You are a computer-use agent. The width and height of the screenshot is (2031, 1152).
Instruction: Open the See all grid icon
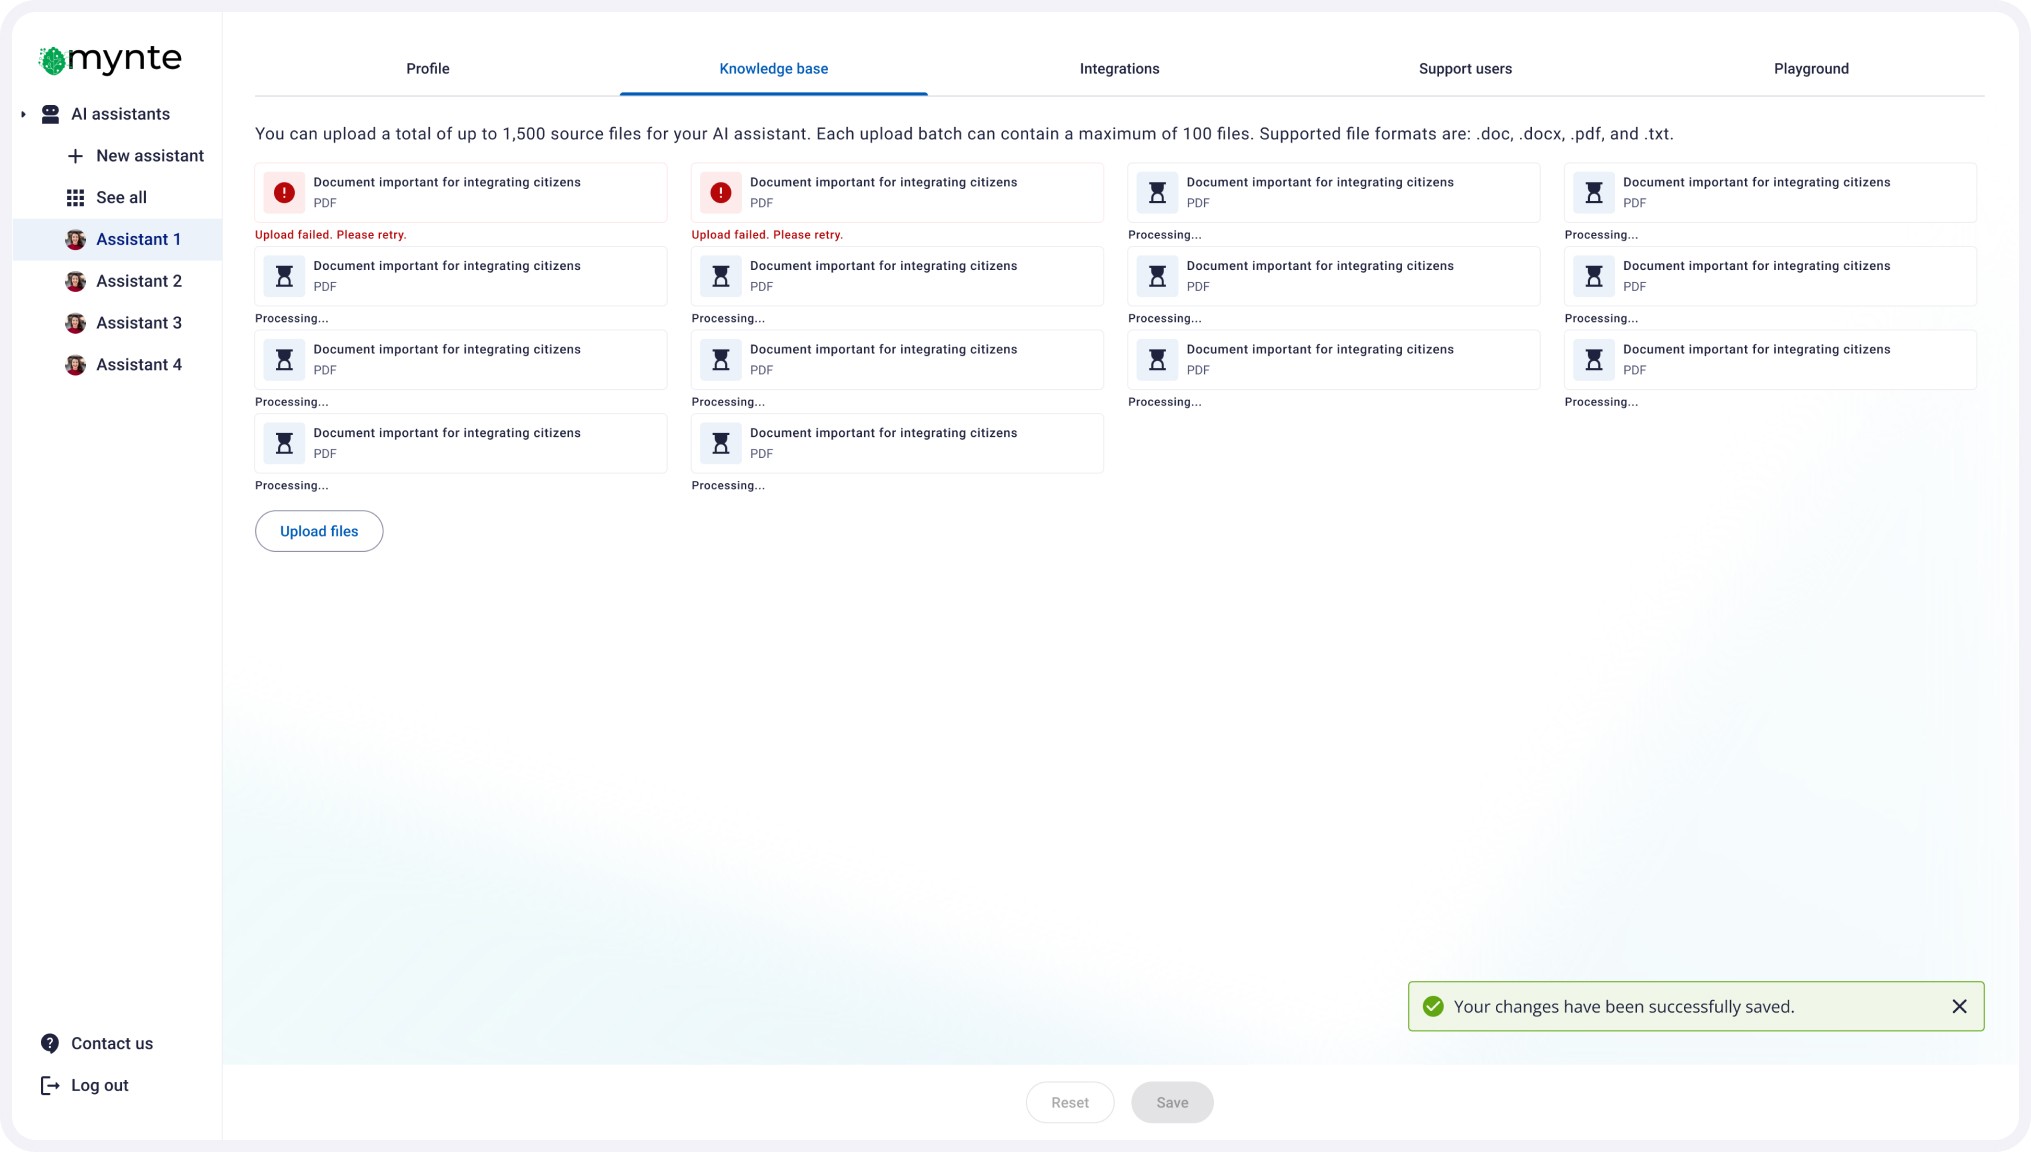75,198
